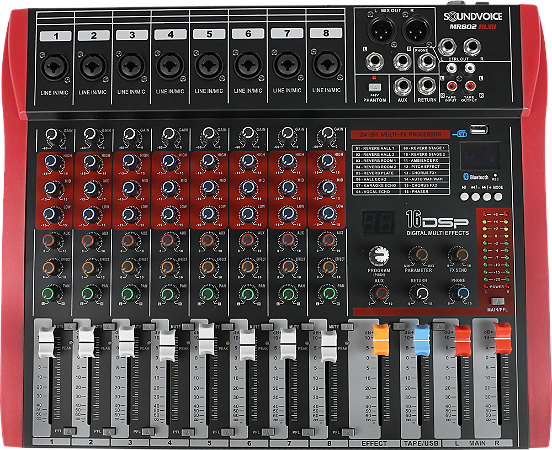The width and height of the screenshot is (552, 450).
Task: Click the MODE button of the media player
Action: (498, 197)
